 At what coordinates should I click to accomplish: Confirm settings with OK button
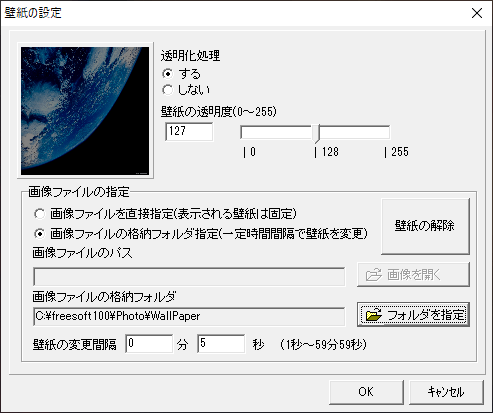pyautogui.click(x=366, y=392)
